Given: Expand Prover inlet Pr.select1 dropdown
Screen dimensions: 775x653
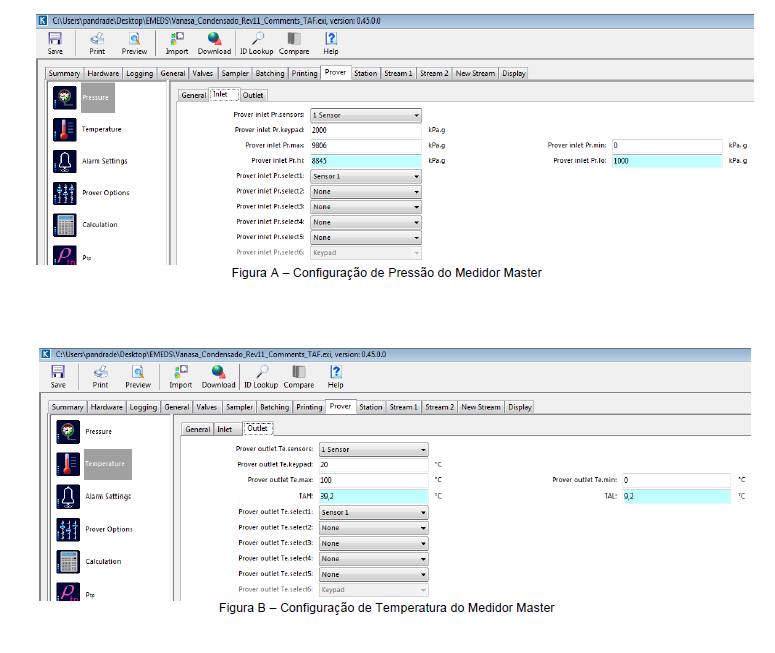Looking at the screenshot, I should pyautogui.click(x=366, y=176).
